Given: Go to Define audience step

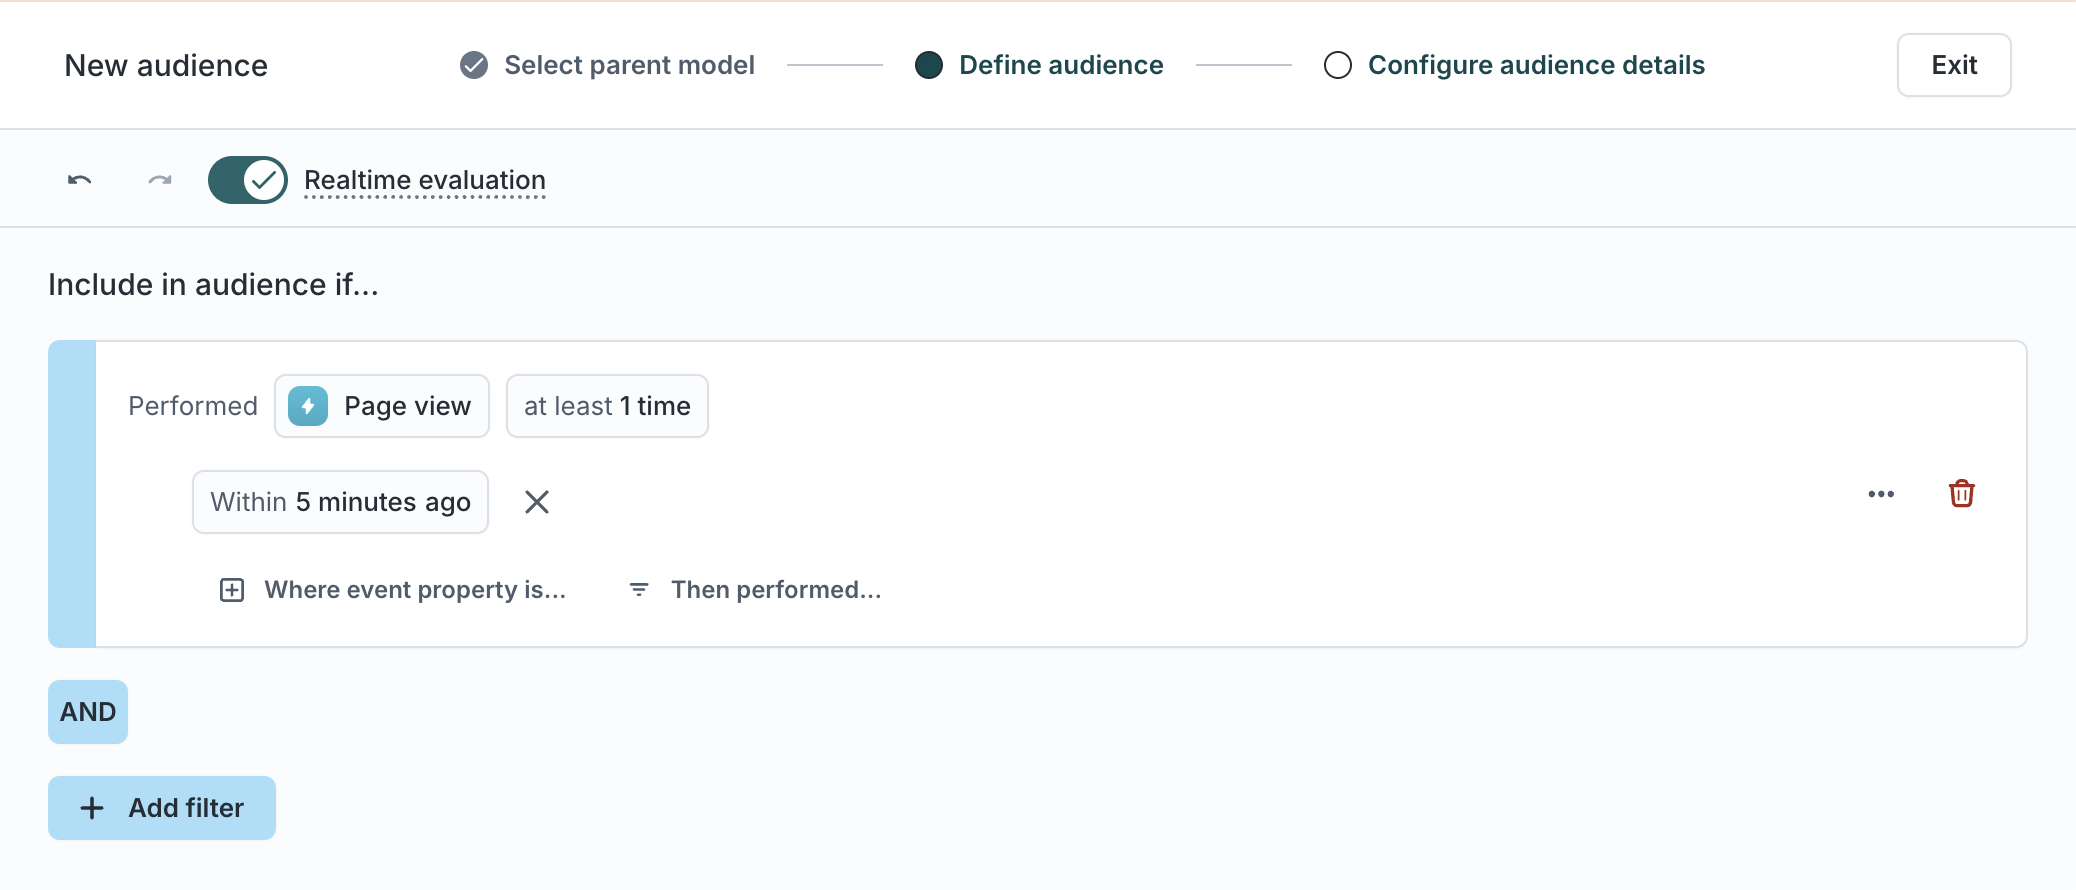Looking at the screenshot, I should [x=1060, y=65].
